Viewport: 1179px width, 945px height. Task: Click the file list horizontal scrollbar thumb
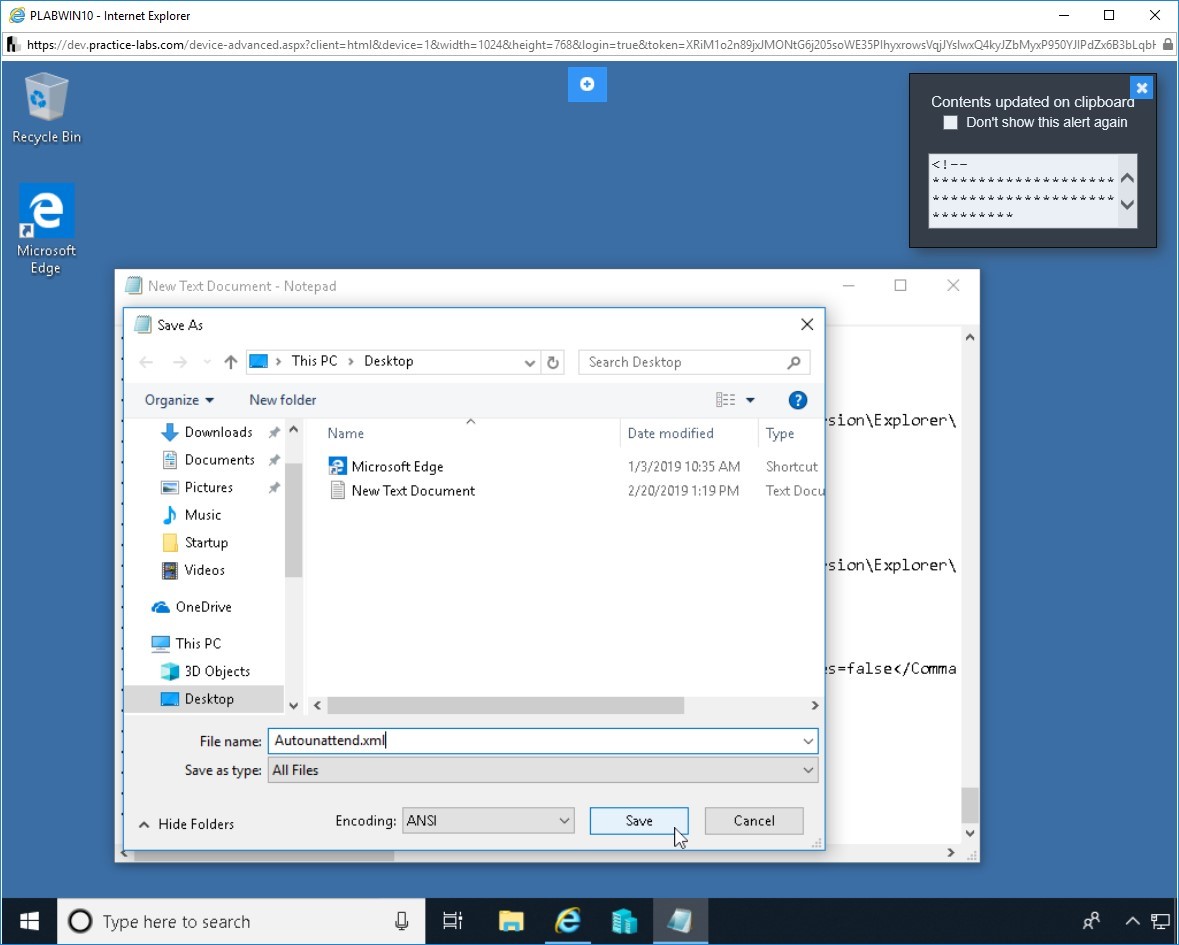[x=505, y=706]
